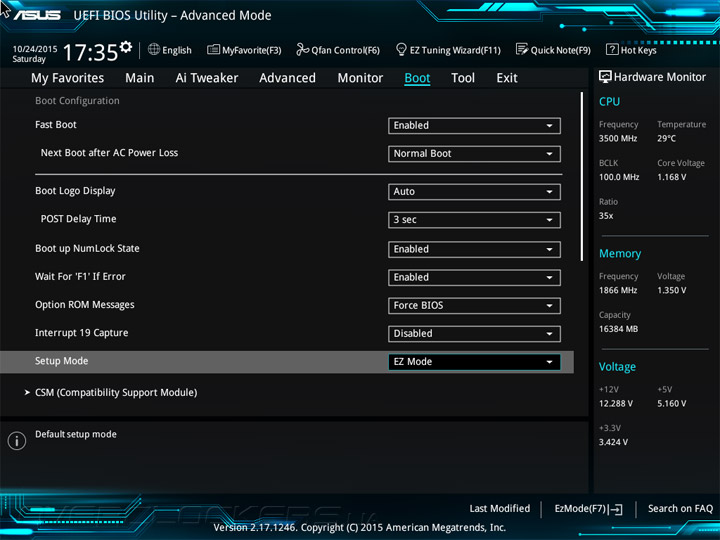The image size is (720, 540).
Task: Open the Interrupt 19 Capture dropdown
Action: pyautogui.click(x=474, y=334)
